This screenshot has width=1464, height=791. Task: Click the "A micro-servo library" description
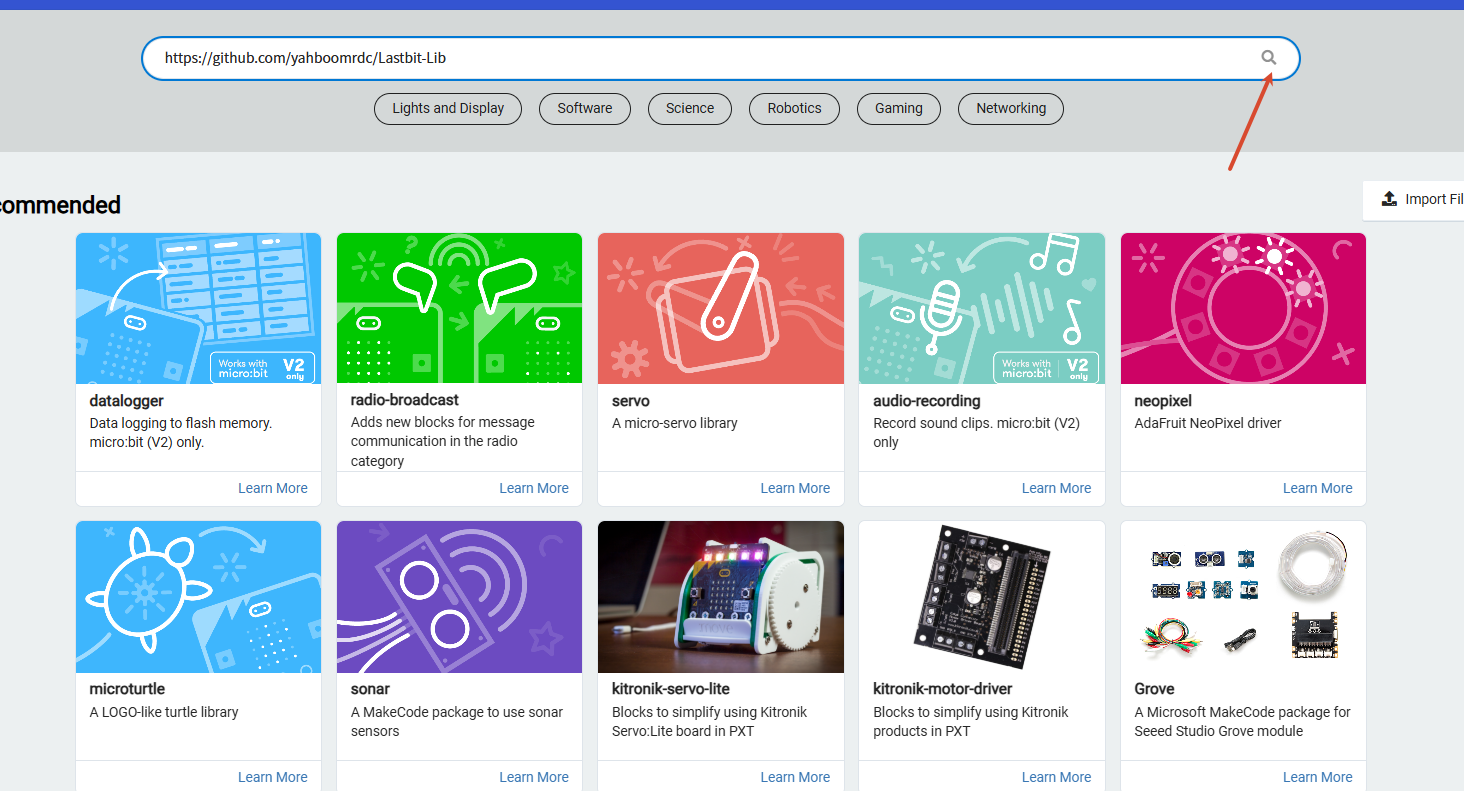point(675,423)
